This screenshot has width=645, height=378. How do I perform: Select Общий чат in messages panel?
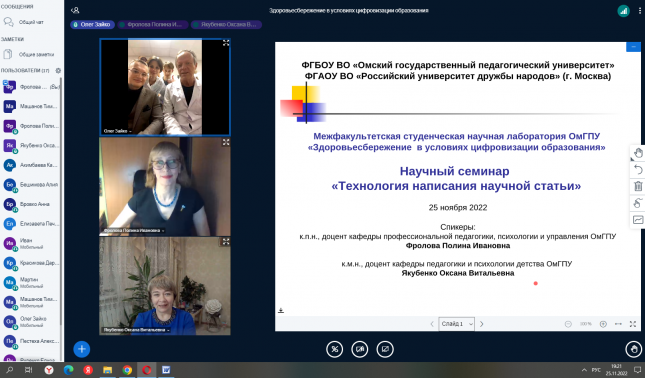click(x=31, y=22)
